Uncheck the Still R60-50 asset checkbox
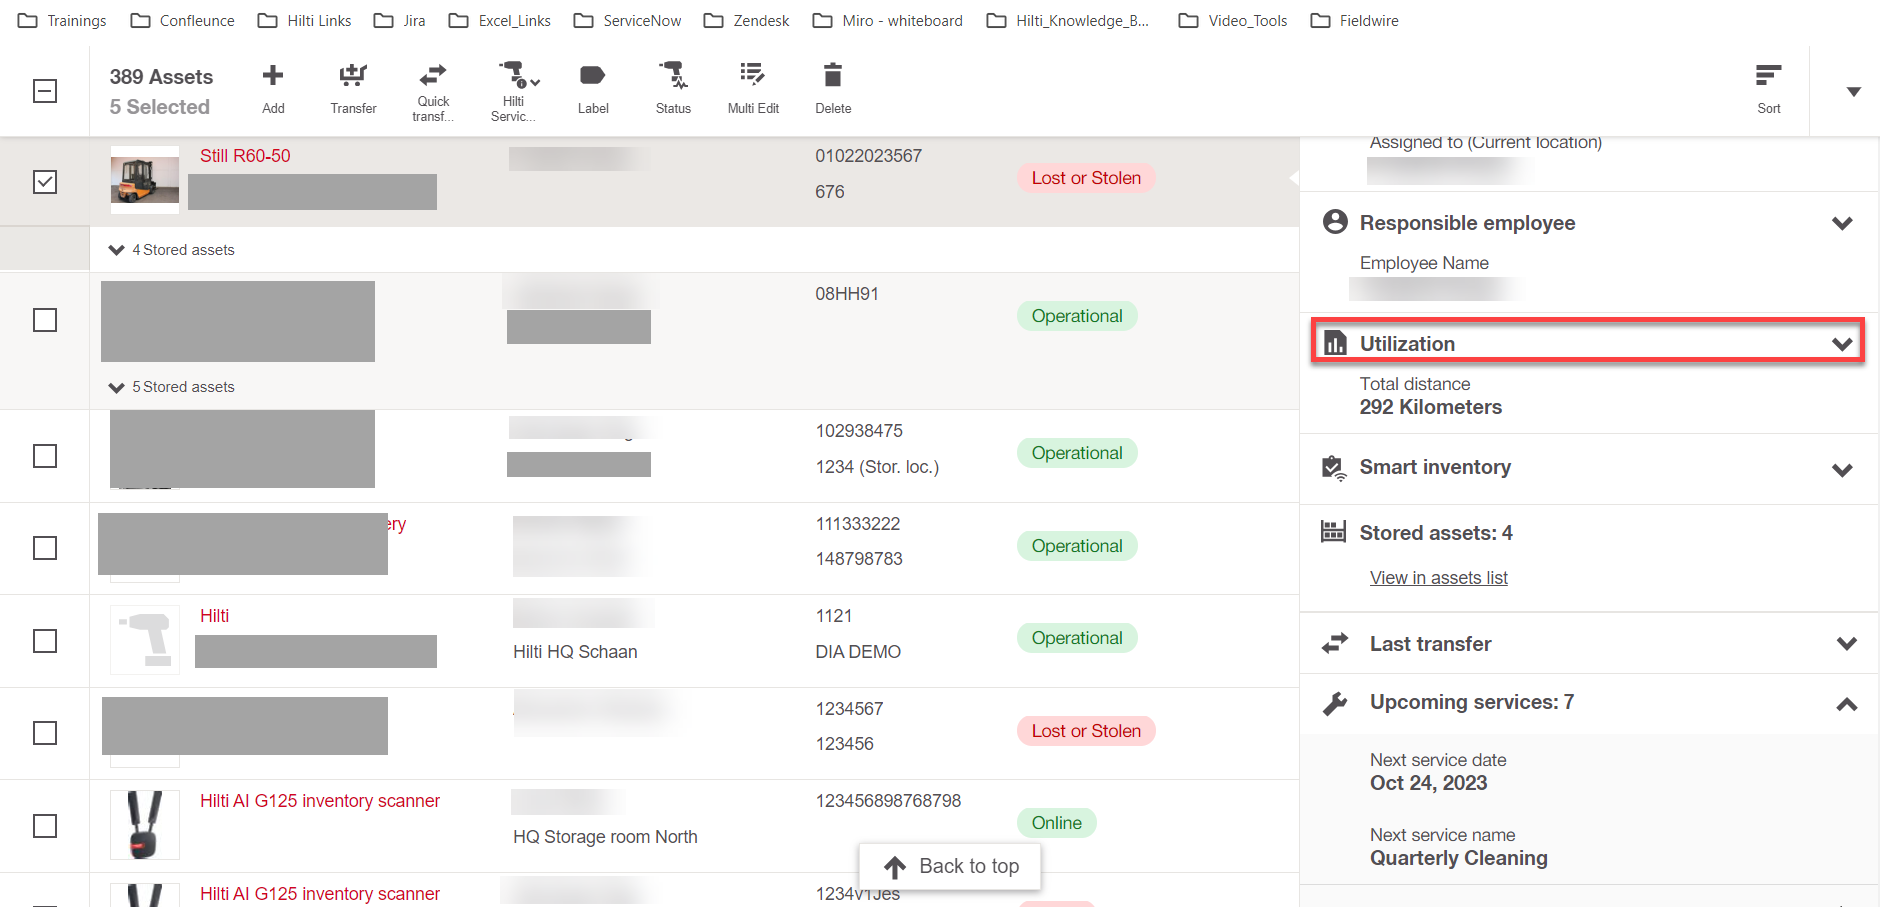This screenshot has height=907, width=1880. (45, 182)
